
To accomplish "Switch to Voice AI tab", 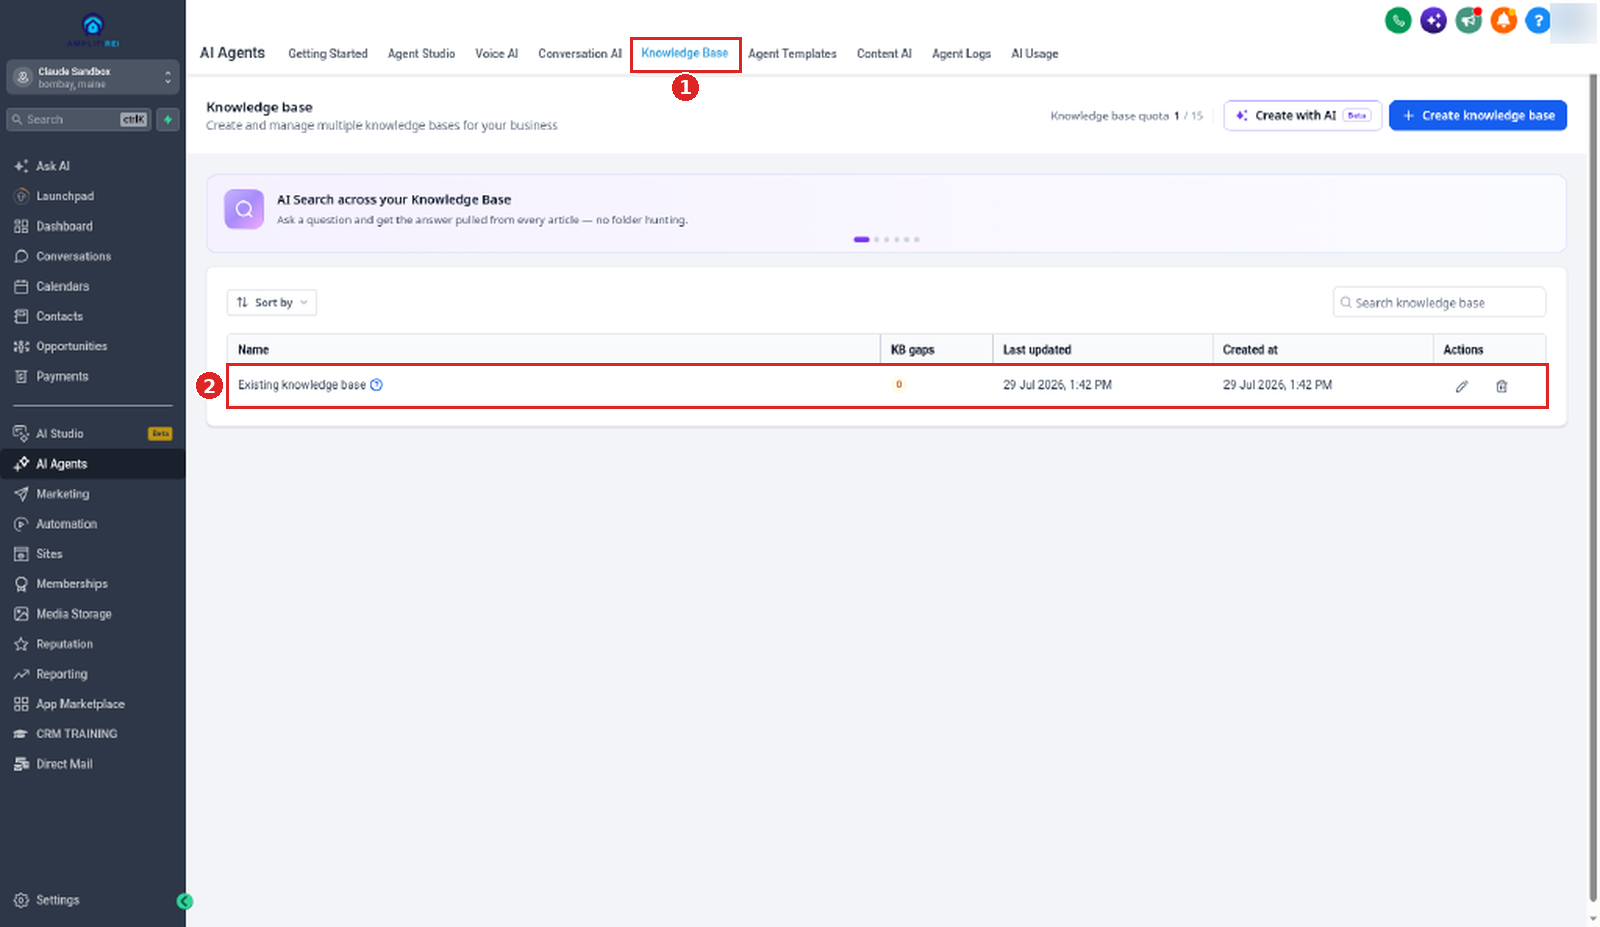I will click(496, 54).
